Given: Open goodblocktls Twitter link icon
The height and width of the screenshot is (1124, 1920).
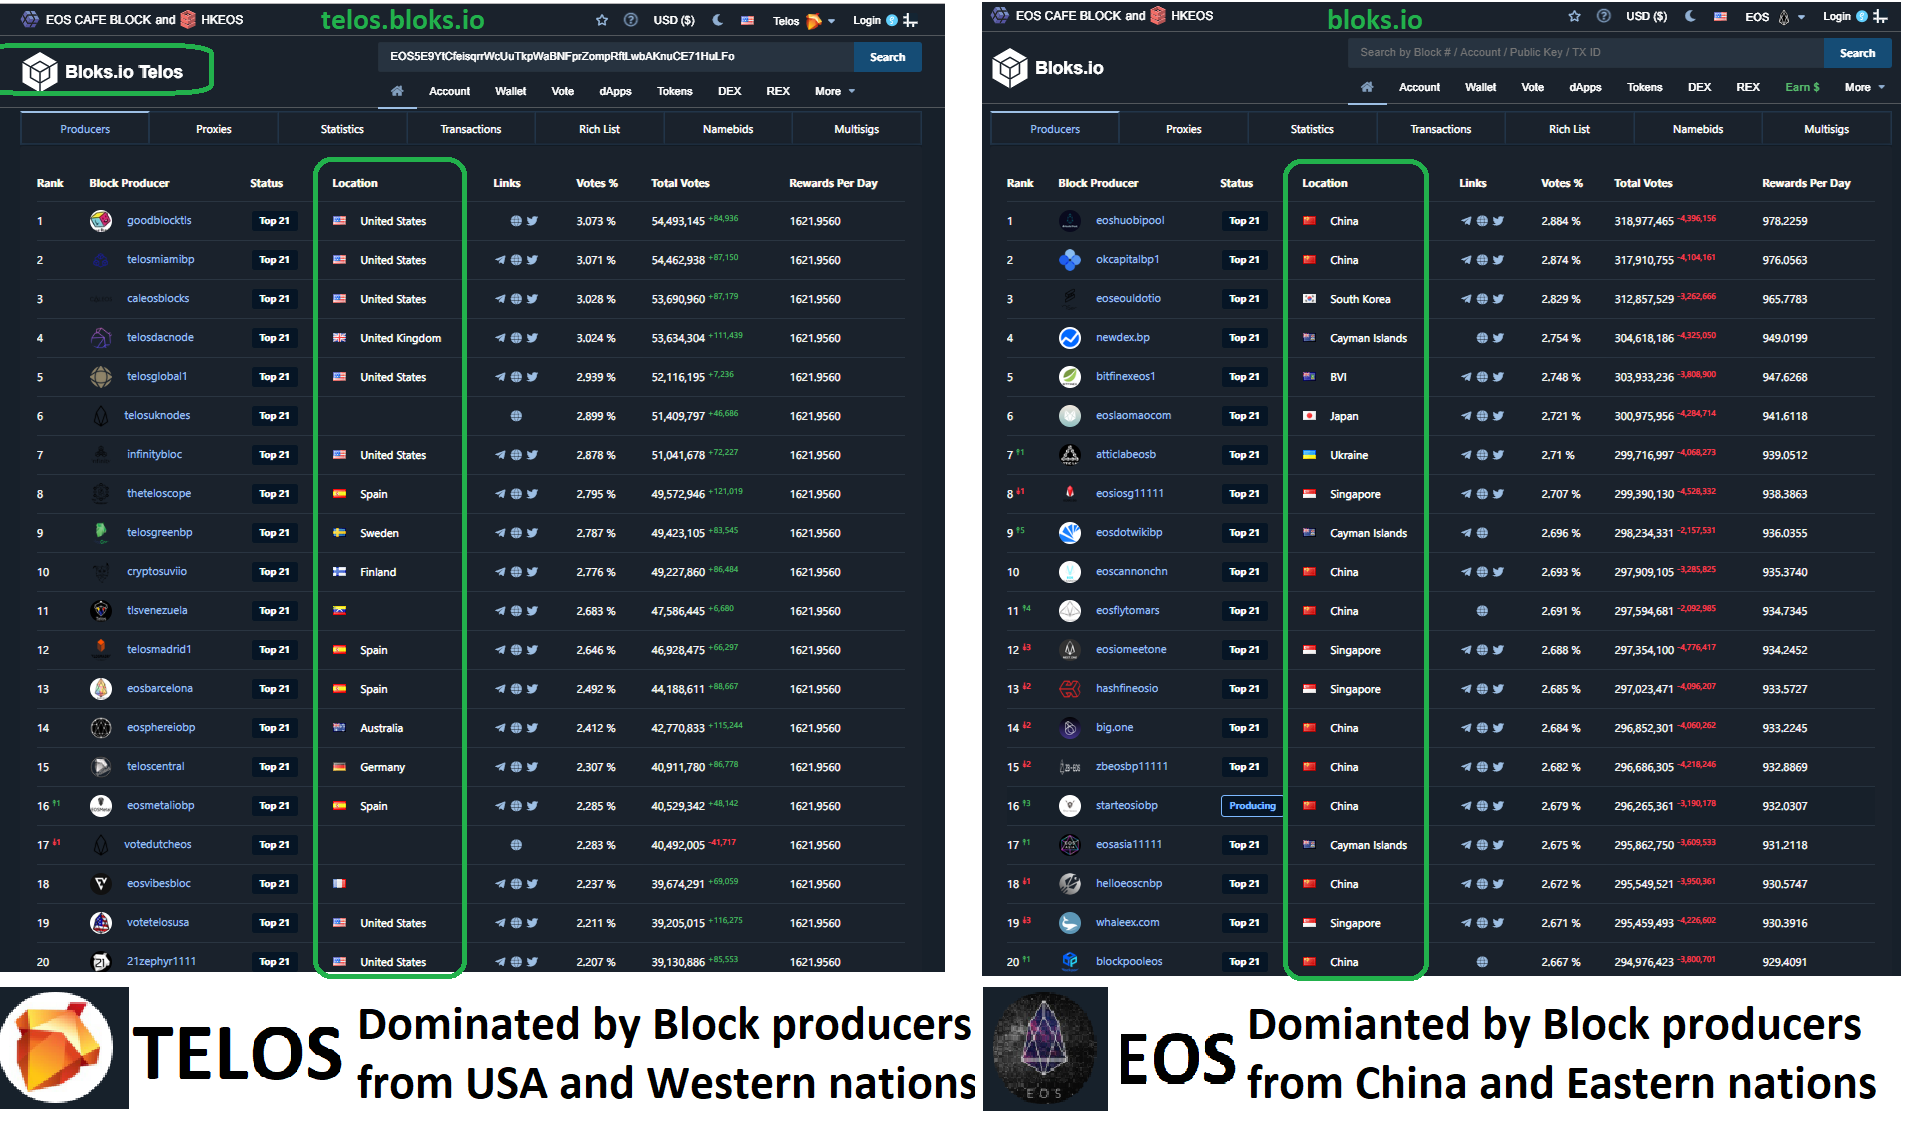Looking at the screenshot, I should pyautogui.click(x=532, y=221).
